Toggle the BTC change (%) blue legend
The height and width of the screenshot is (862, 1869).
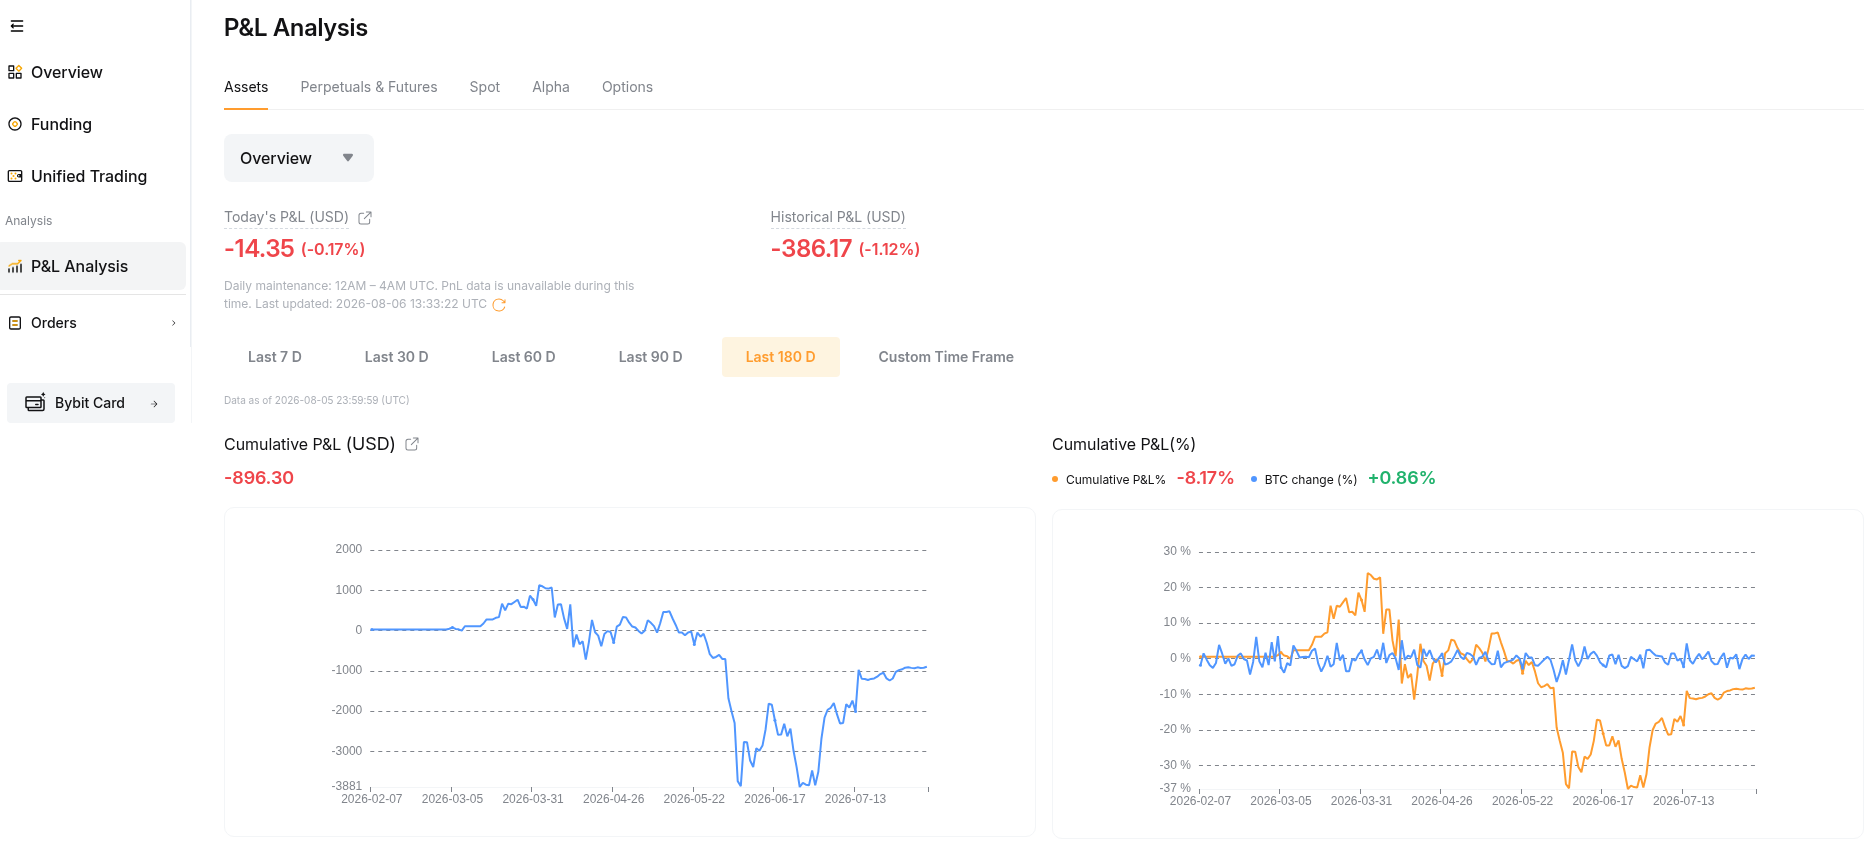(x=1304, y=480)
